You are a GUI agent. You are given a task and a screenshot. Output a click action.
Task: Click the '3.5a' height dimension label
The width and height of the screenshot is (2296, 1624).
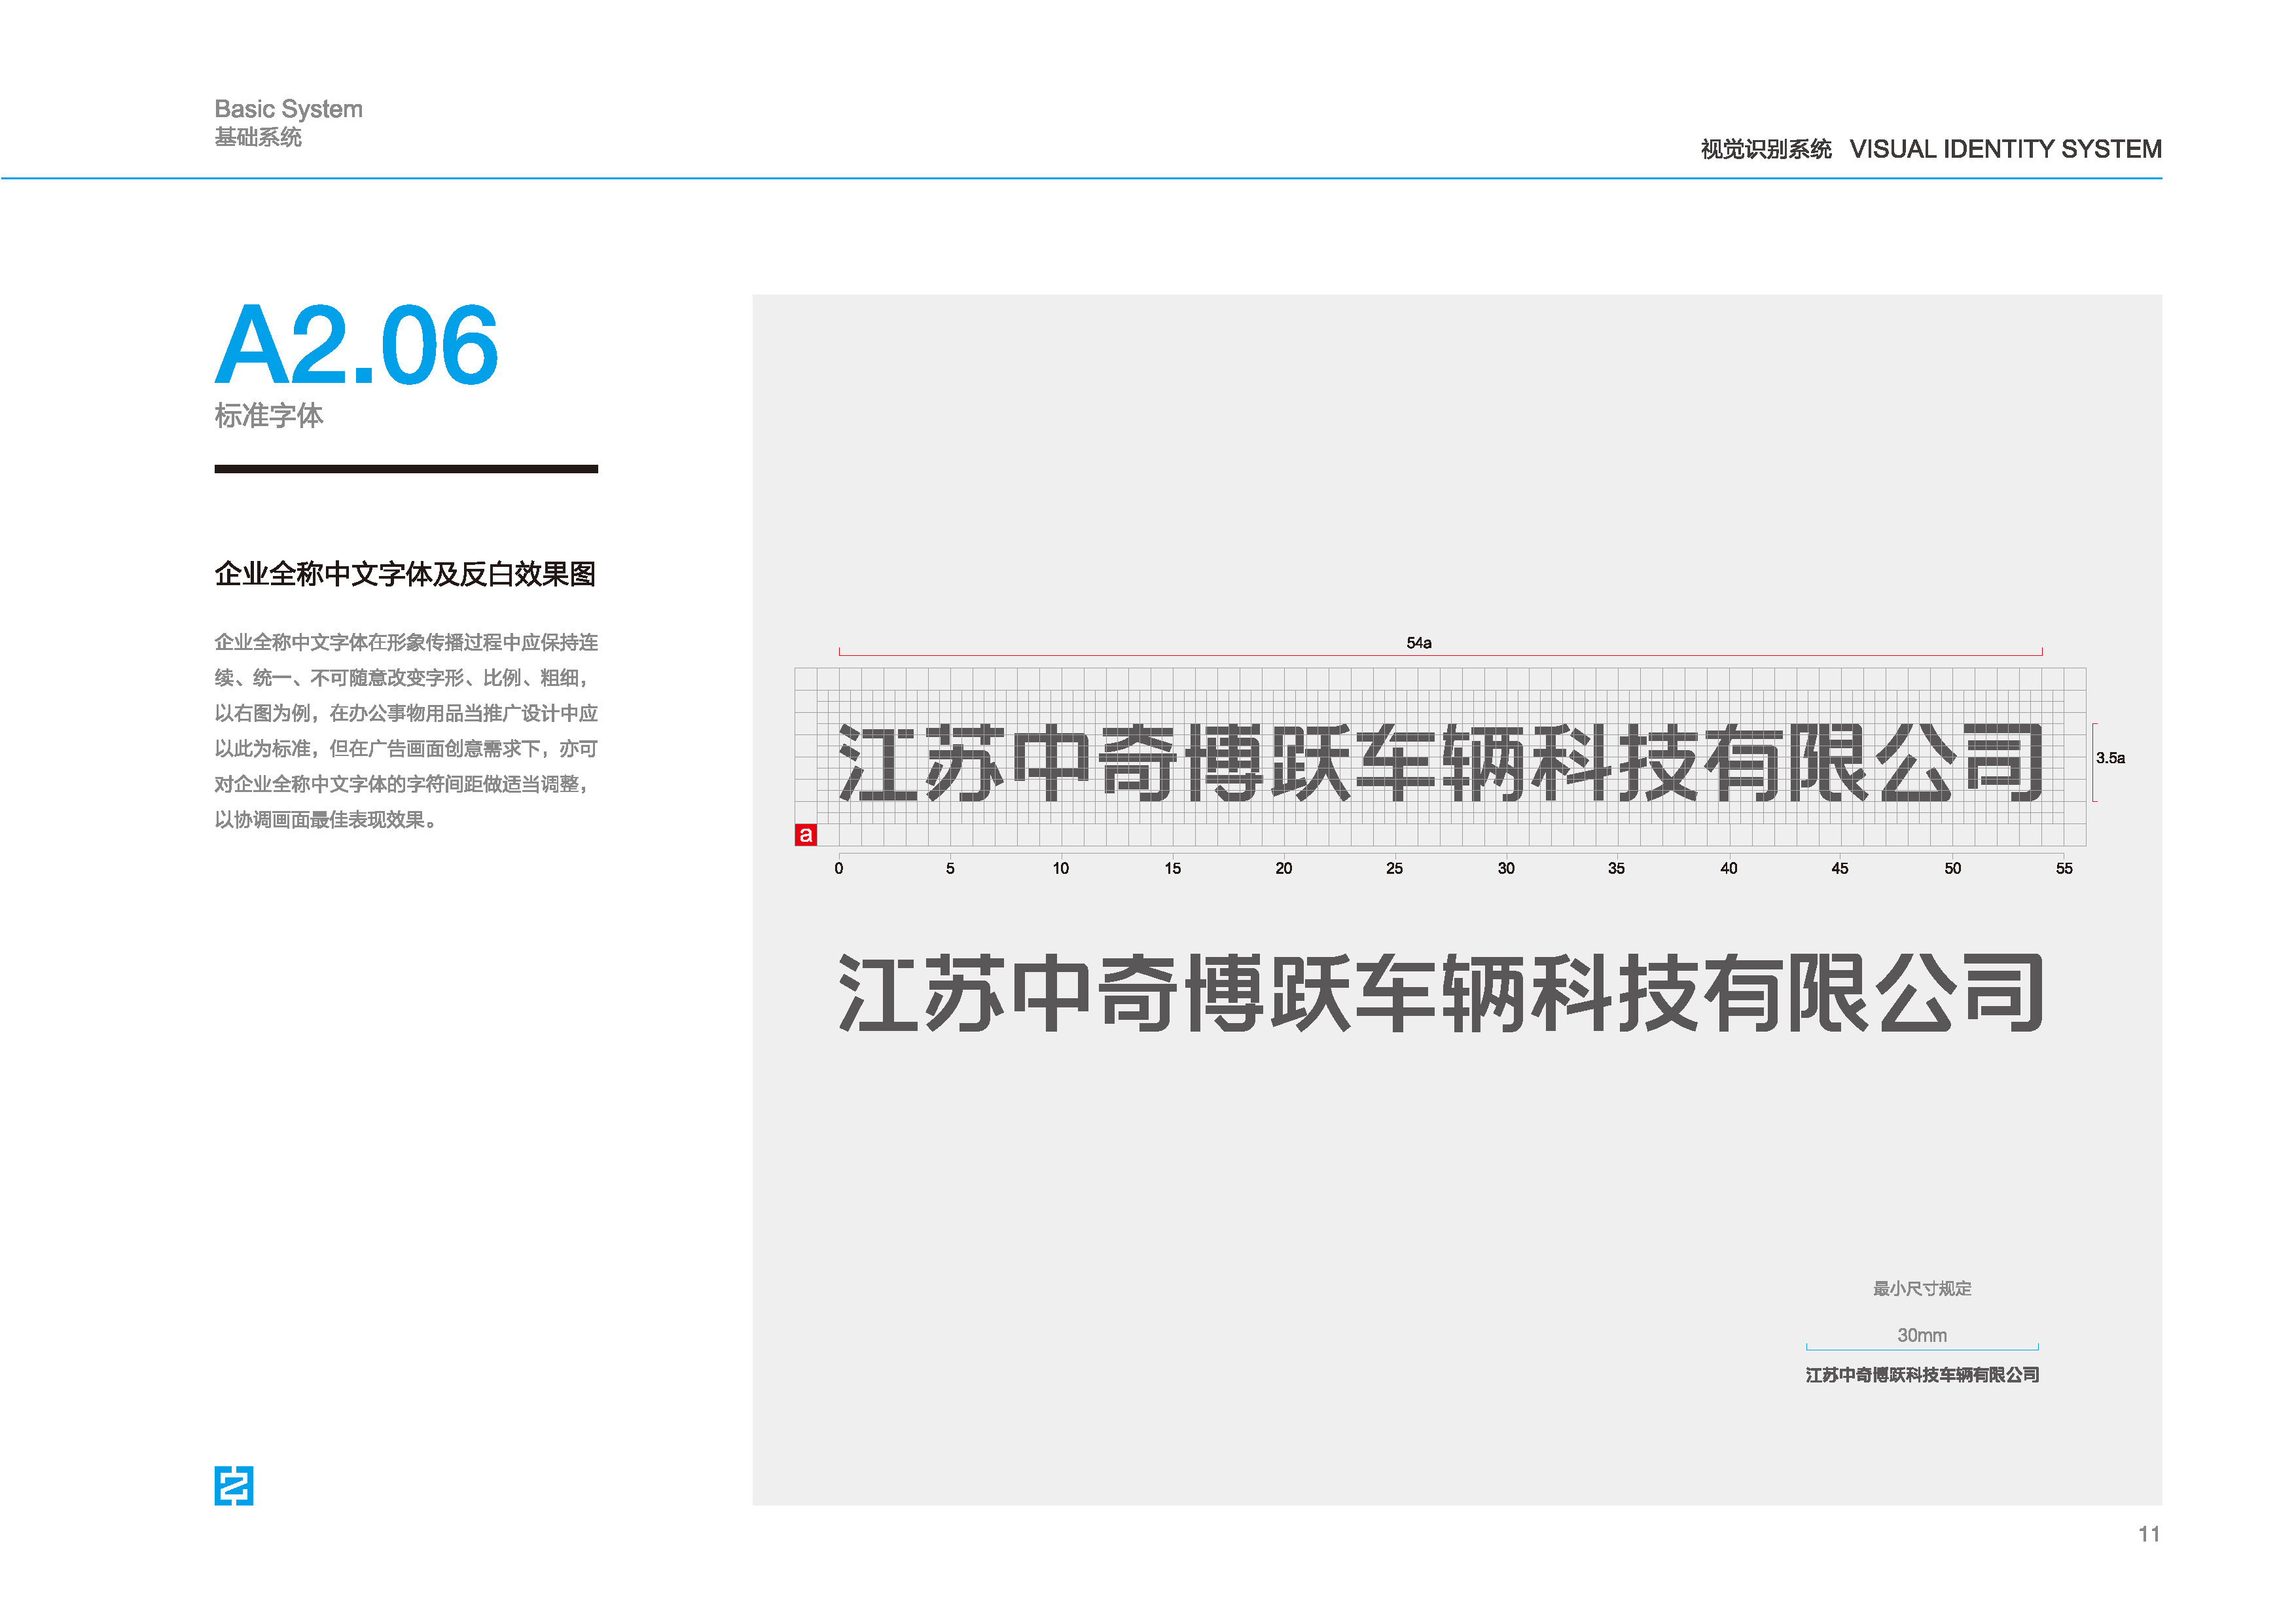[x=2110, y=758]
